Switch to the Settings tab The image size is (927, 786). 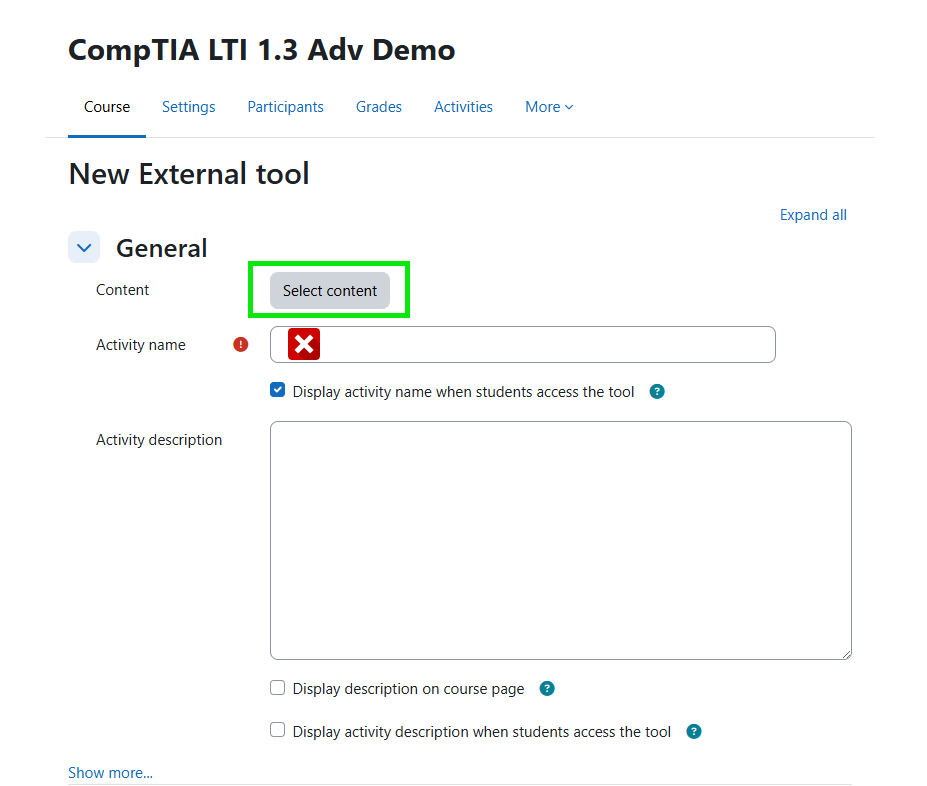[188, 107]
